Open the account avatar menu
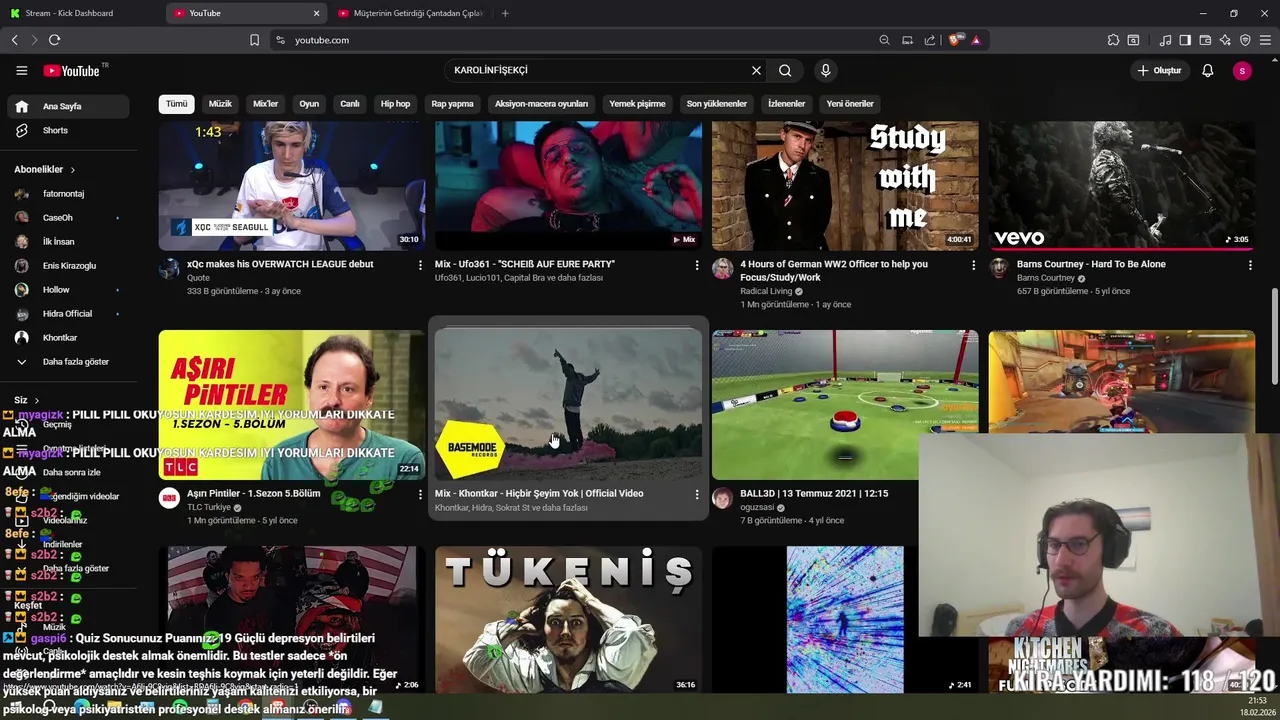 coord(1242,70)
